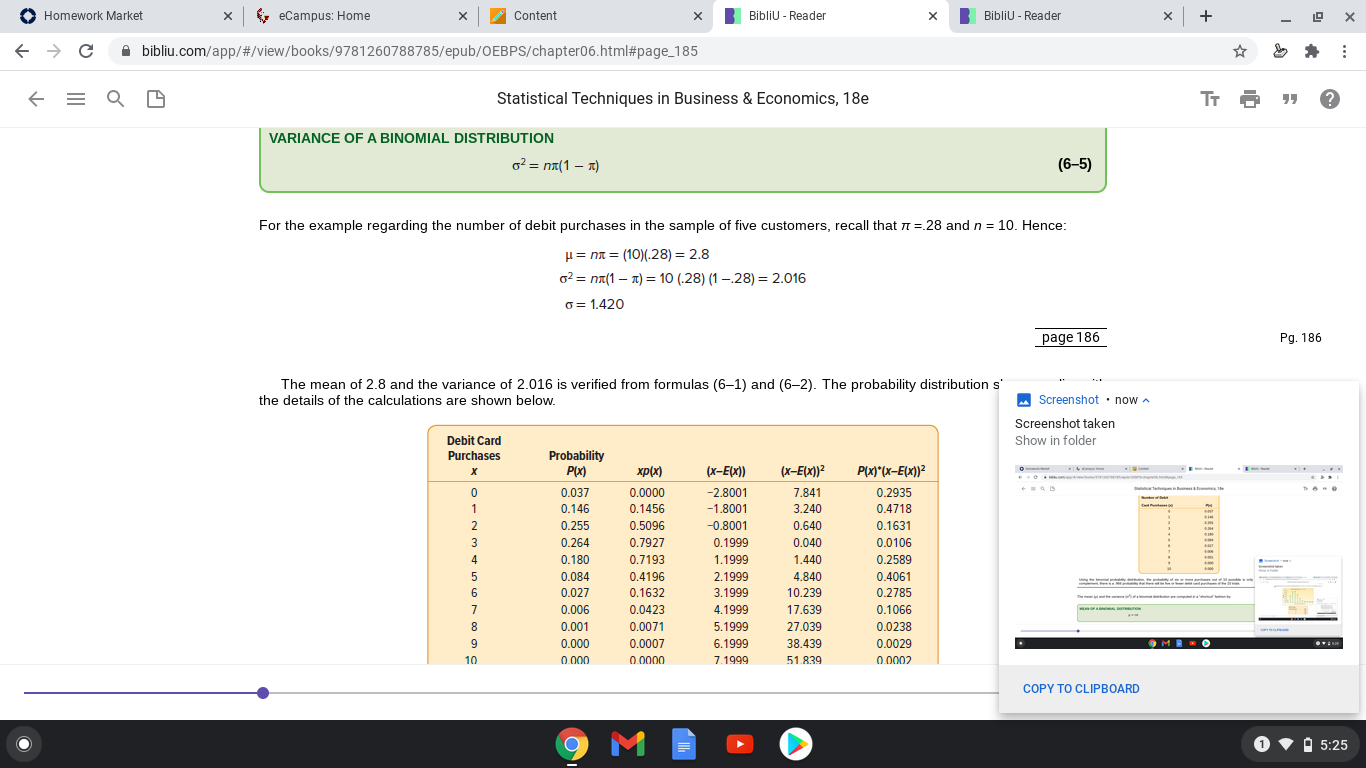Click table value 0.7927
Screen dimensions: 1366x768
click(x=647, y=543)
